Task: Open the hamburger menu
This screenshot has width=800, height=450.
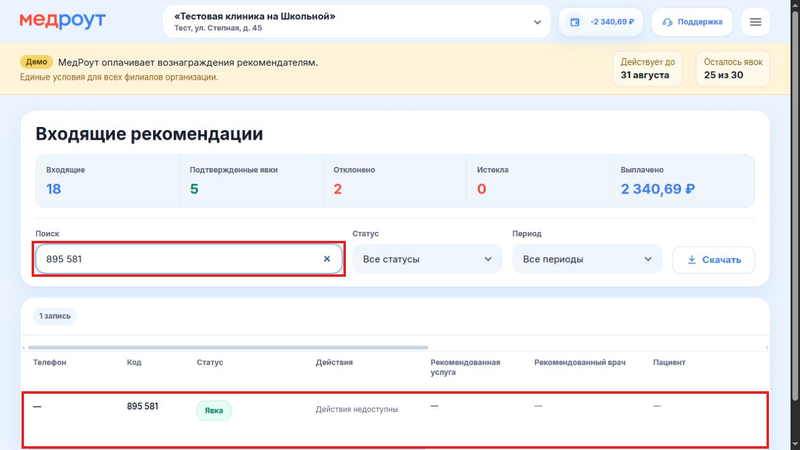Action: 755,22
